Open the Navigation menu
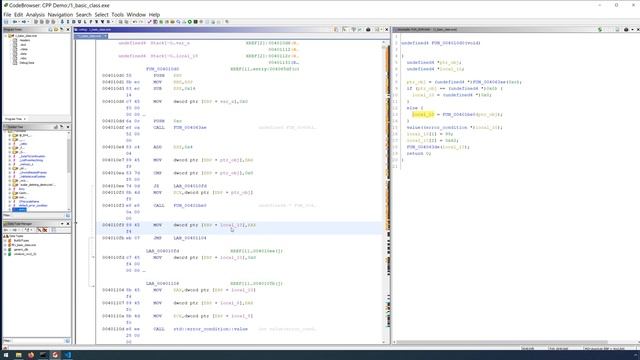 (60, 15)
